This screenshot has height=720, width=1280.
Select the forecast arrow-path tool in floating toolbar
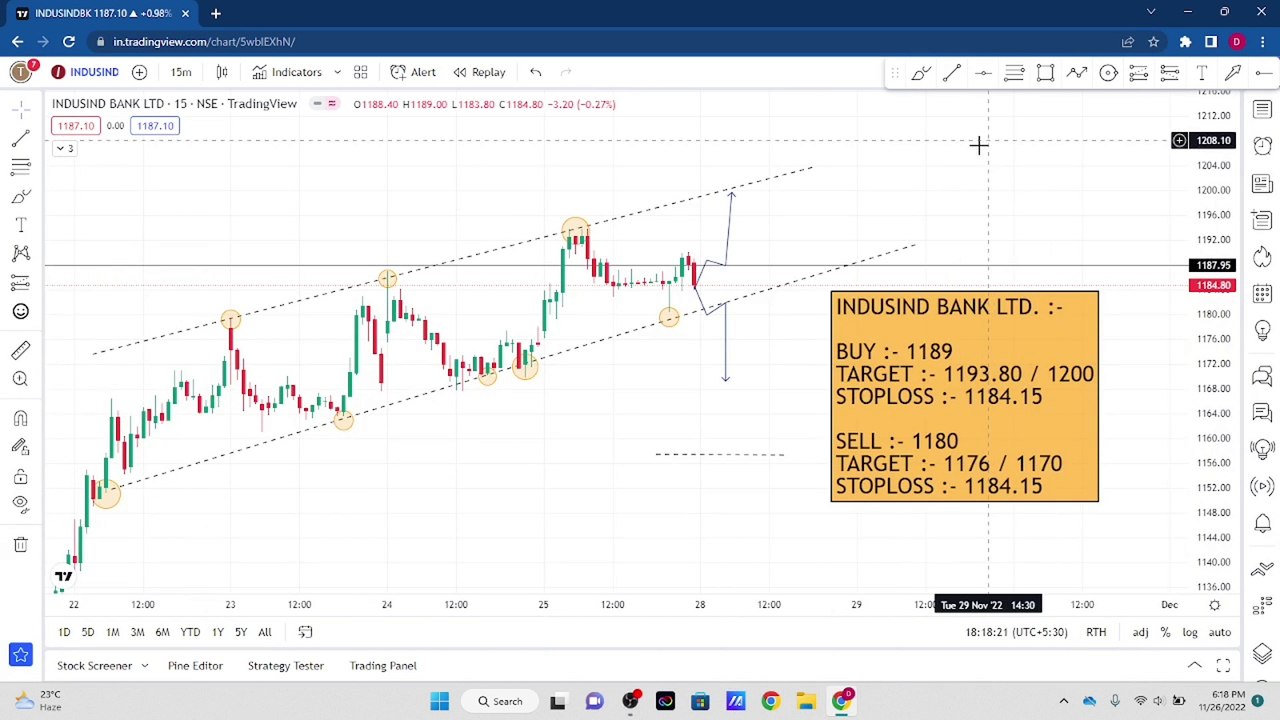(x=1076, y=72)
